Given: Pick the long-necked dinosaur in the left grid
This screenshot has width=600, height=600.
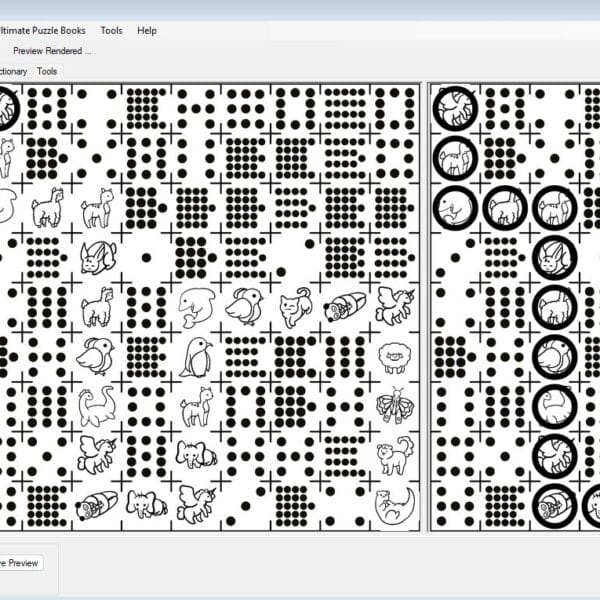Looking at the screenshot, I should click(97, 406).
